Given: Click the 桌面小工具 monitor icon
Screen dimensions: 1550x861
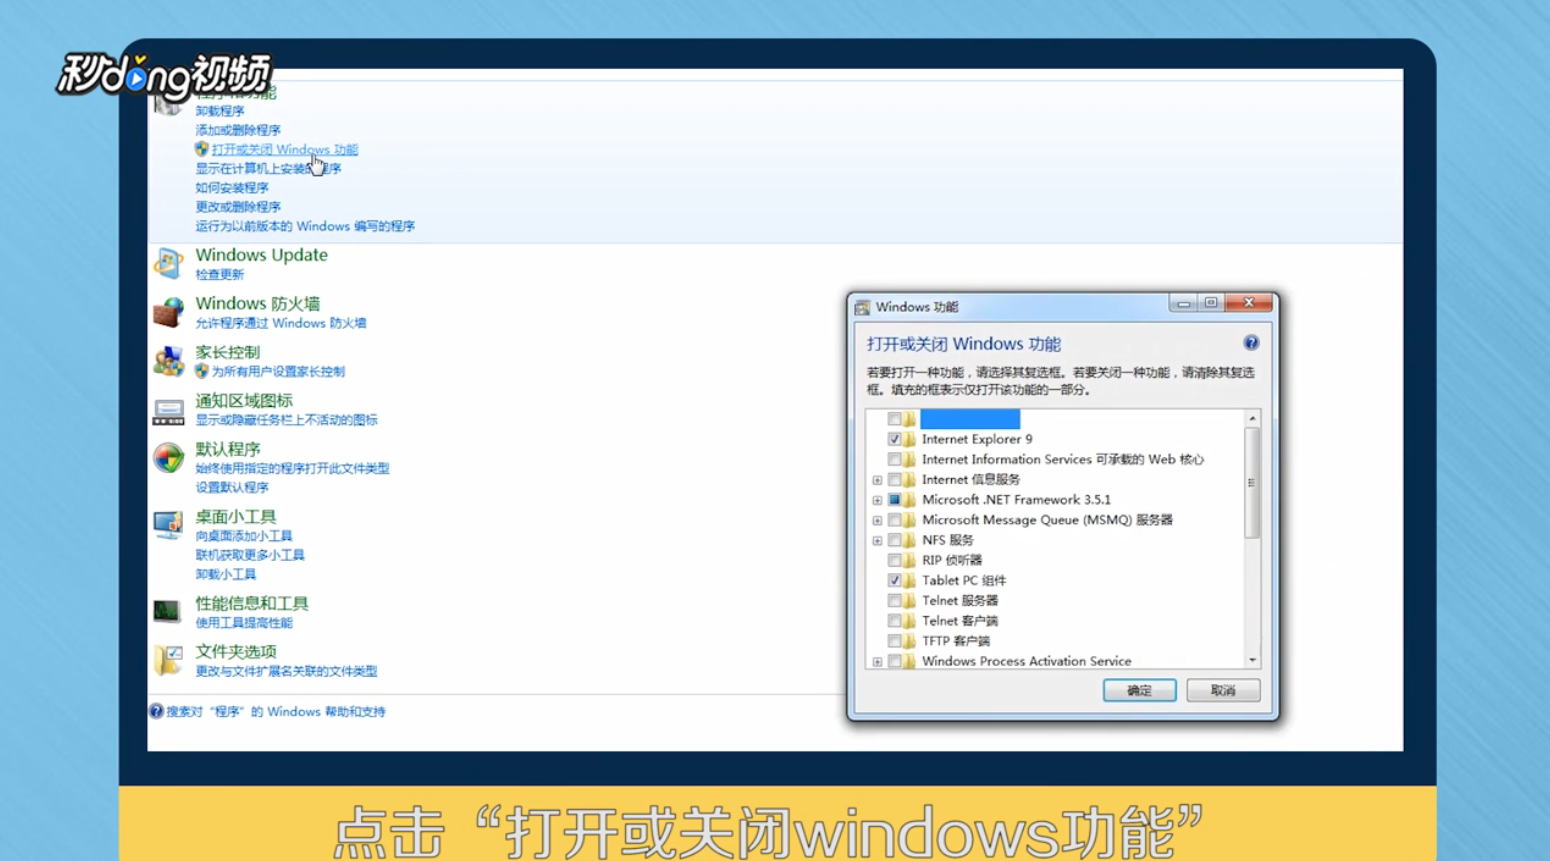Looking at the screenshot, I should (168, 525).
